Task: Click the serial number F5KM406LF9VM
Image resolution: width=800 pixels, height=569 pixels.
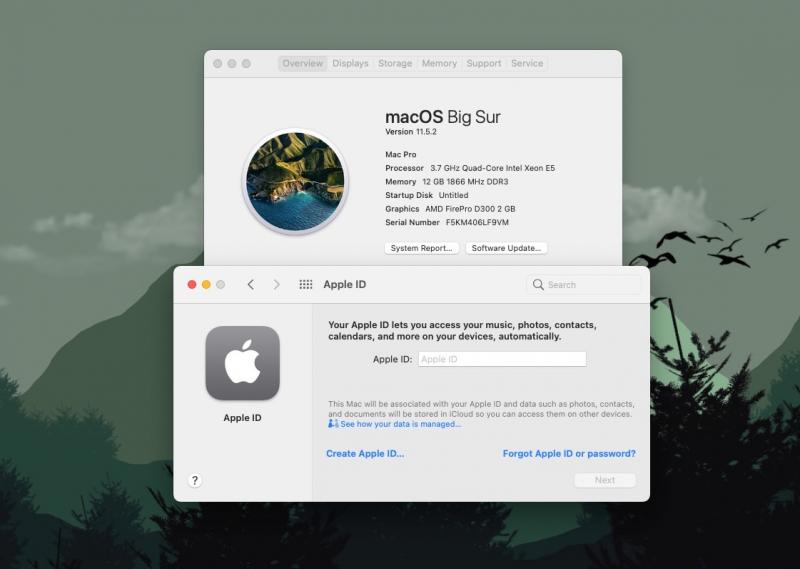Action: click(477, 222)
